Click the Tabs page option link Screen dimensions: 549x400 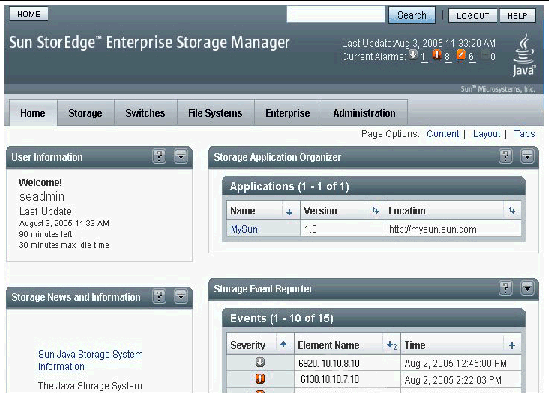coord(524,134)
